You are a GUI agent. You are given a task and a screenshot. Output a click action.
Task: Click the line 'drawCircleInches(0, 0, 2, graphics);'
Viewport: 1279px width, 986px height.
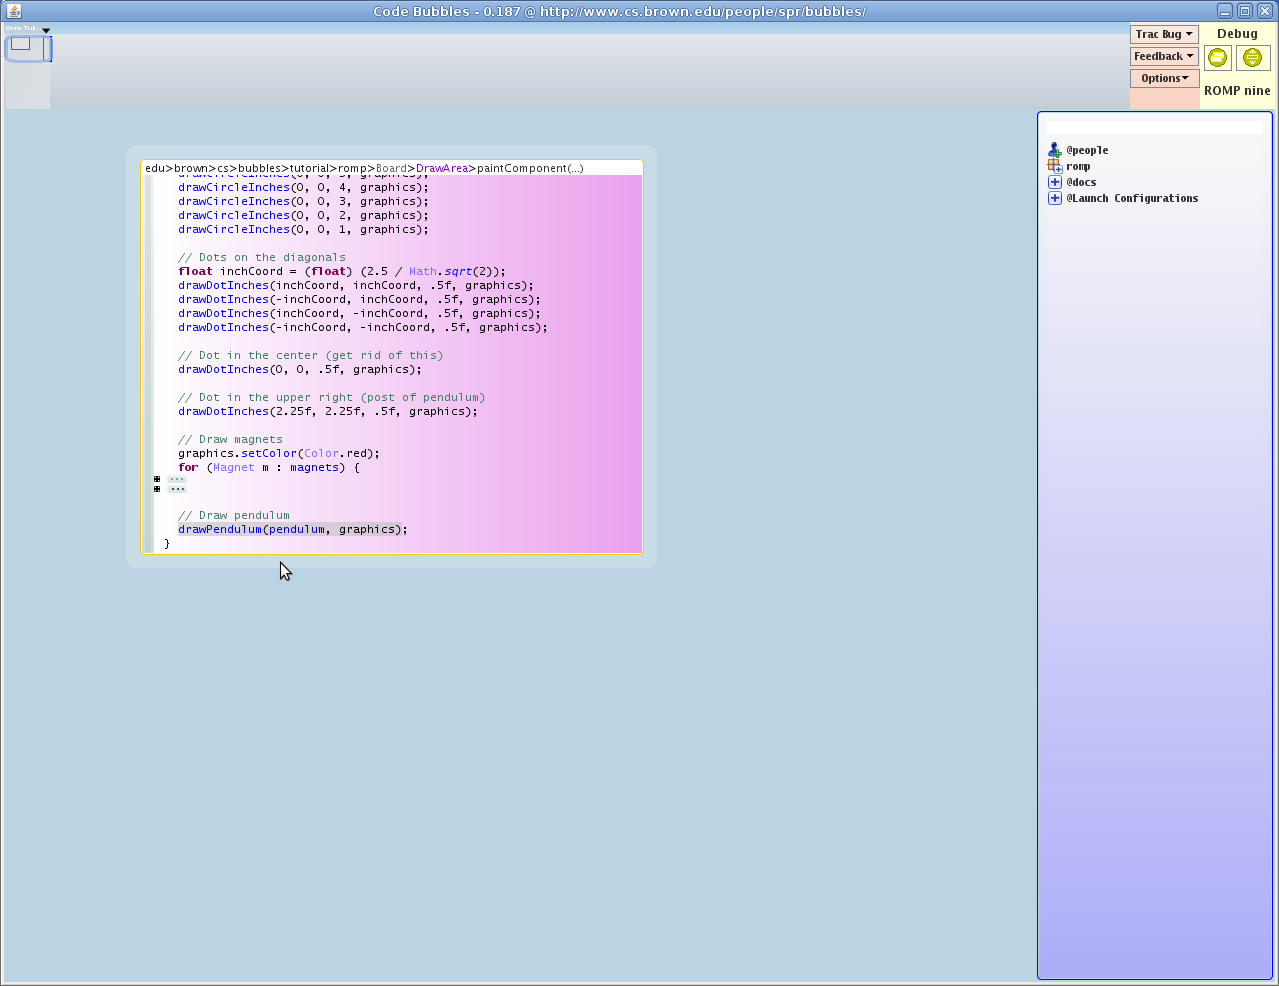pos(303,215)
